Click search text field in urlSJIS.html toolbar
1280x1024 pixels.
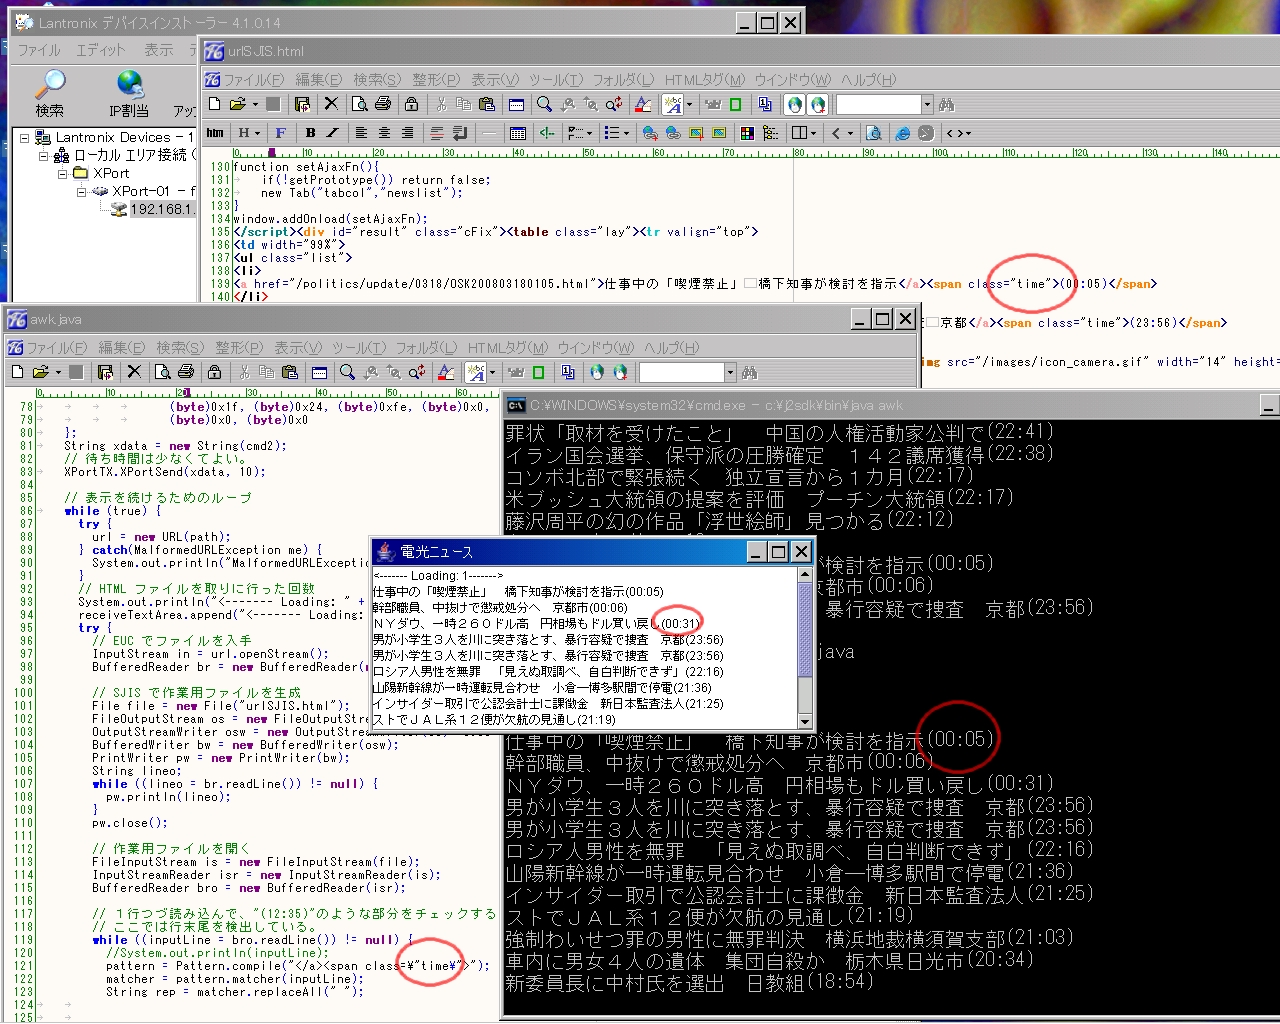click(878, 104)
